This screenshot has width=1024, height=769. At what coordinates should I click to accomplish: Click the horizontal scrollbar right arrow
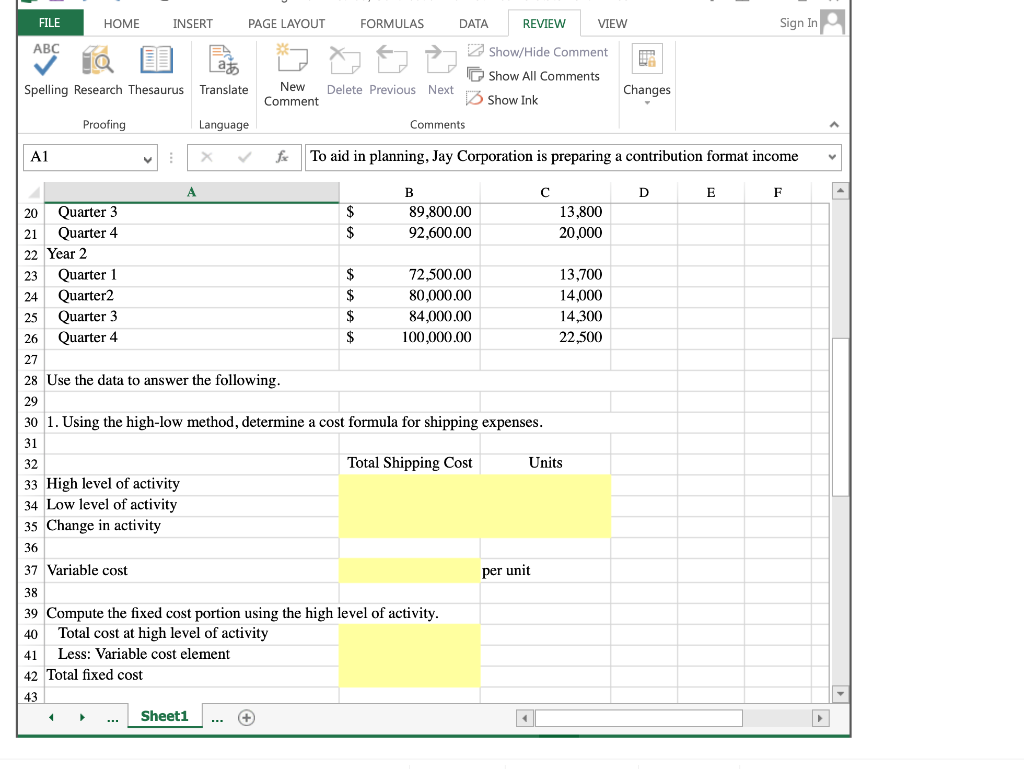[820, 719]
